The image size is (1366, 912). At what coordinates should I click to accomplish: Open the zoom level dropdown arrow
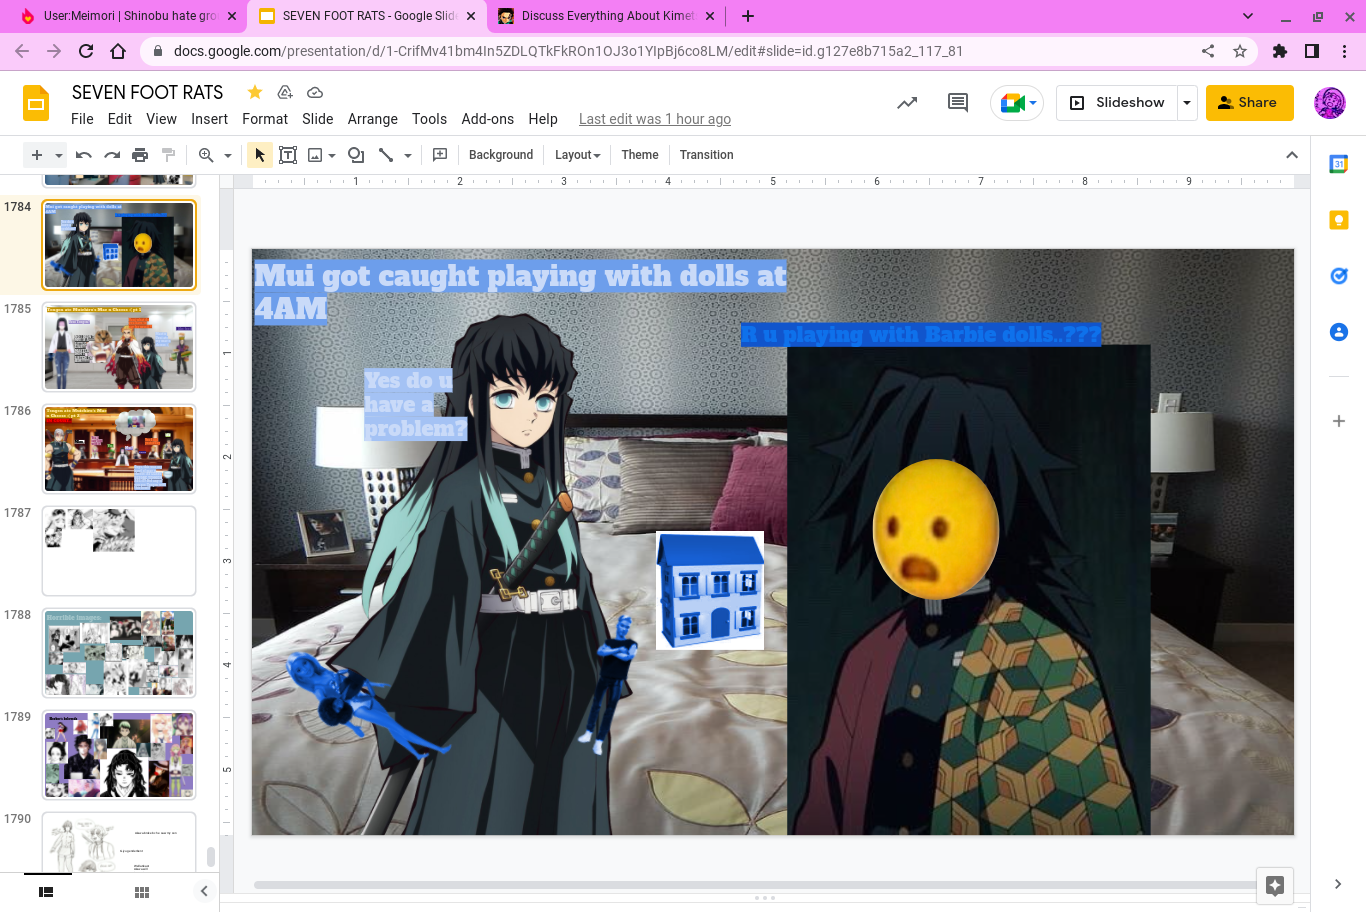coord(228,155)
